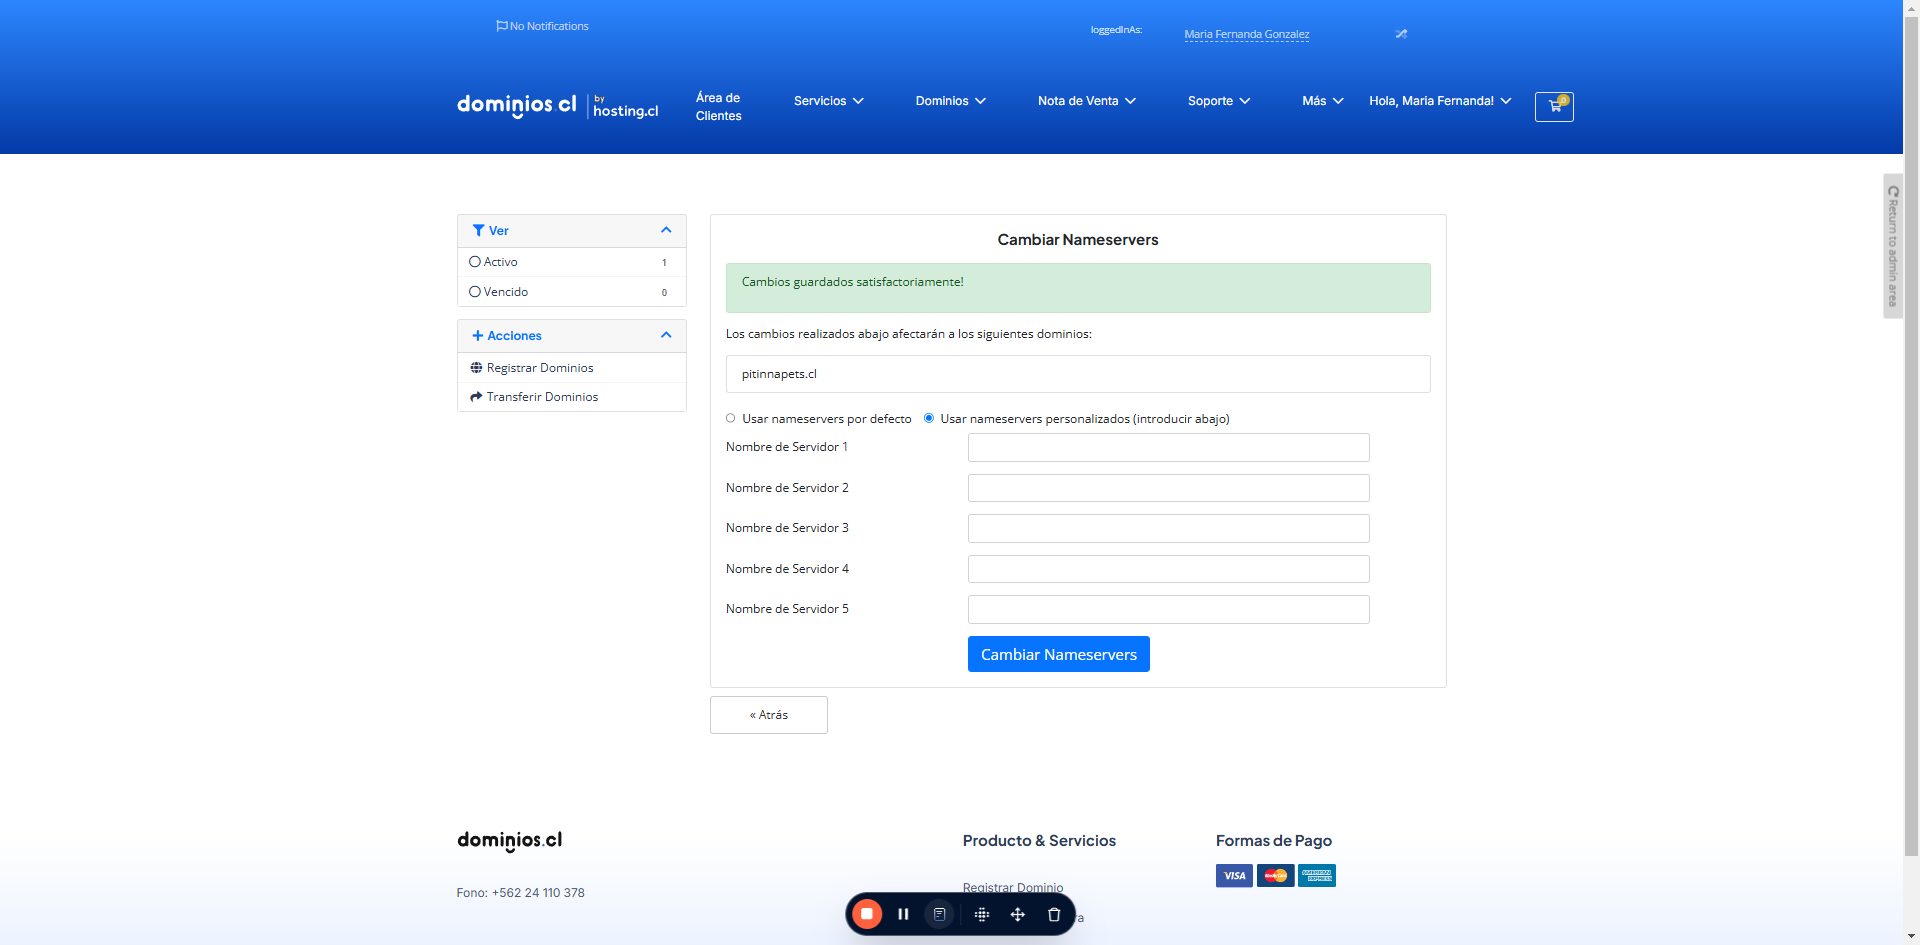The image size is (1920, 945).
Task: Open the Soporte menu
Action: [1219, 101]
